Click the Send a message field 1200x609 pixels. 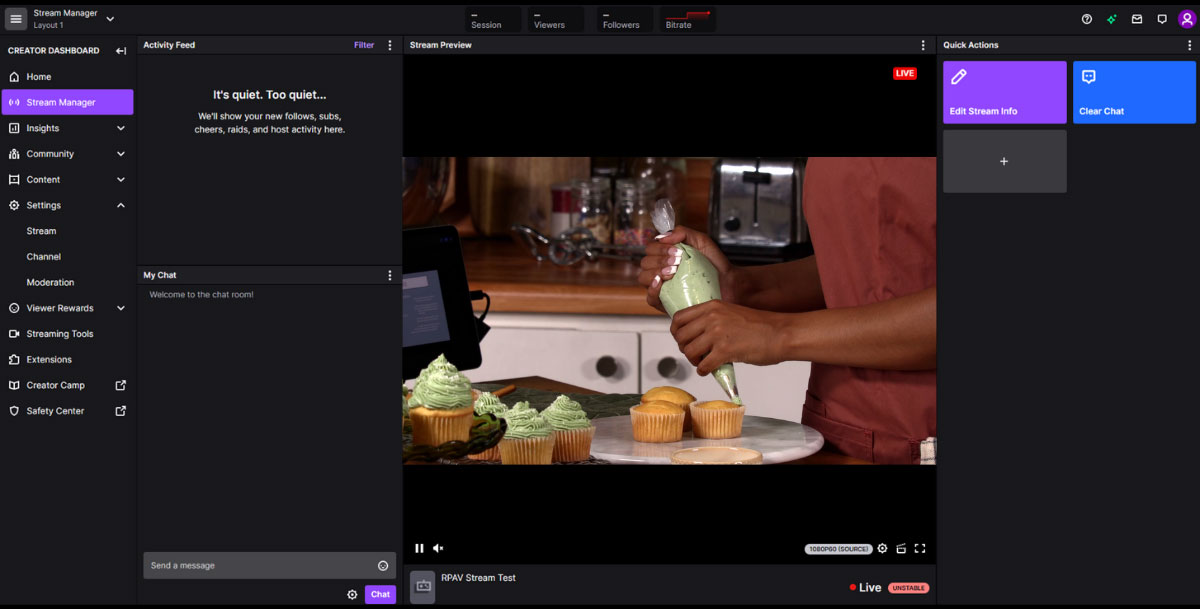click(269, 565)
